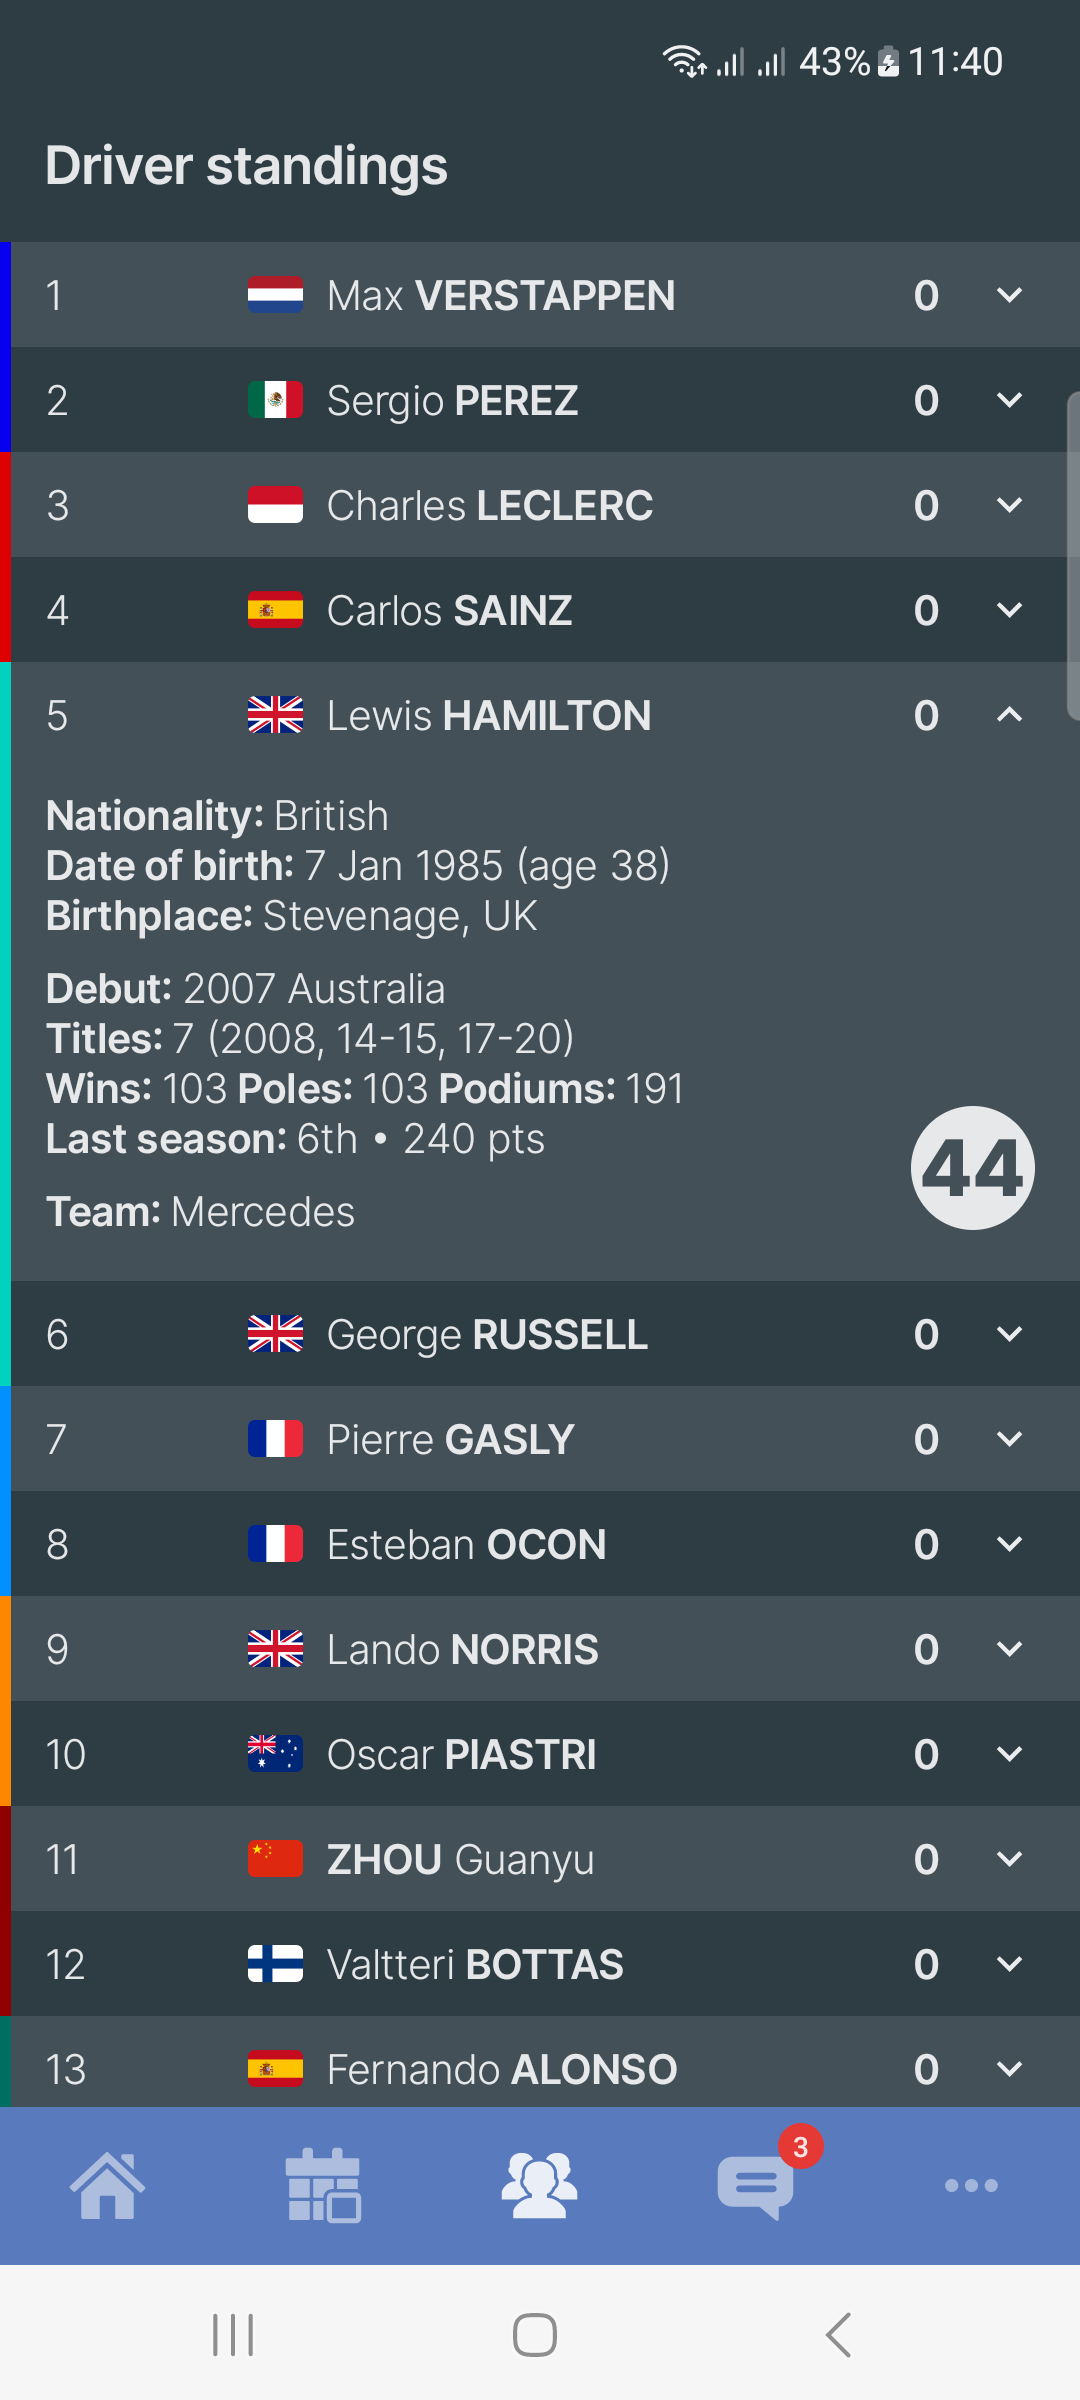Open Android recent apps button
Viewport: 1080px width, 2400px height.
click(233, 2335)
